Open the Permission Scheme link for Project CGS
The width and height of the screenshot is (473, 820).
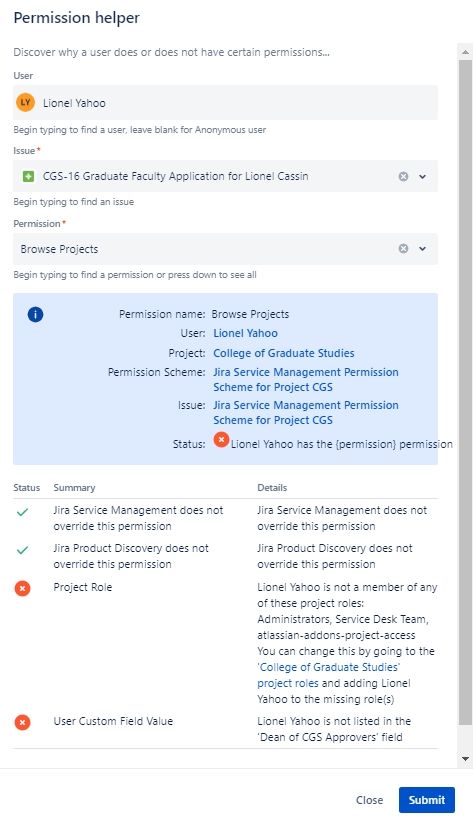pyautogui.click(x=306, y=380)
